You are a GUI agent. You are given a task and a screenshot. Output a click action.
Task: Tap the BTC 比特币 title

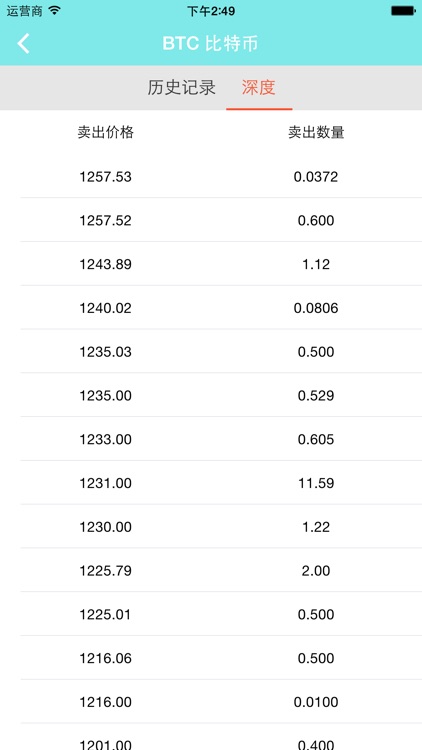click(211, 44)
